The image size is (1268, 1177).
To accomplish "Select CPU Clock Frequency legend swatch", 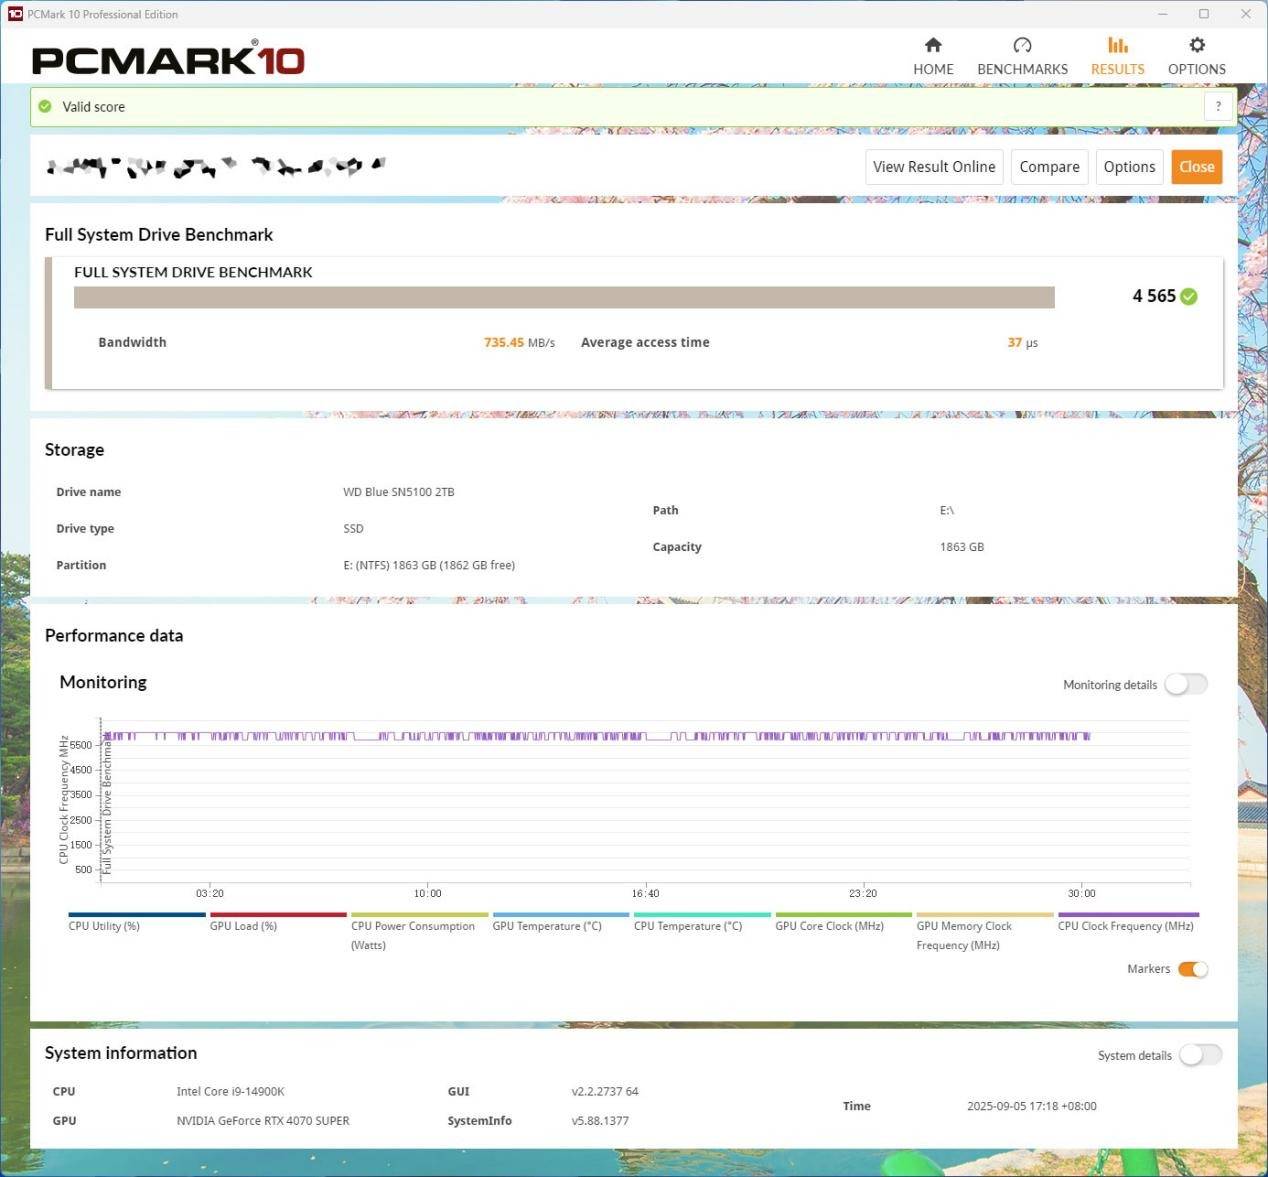I will (1127, 914).
